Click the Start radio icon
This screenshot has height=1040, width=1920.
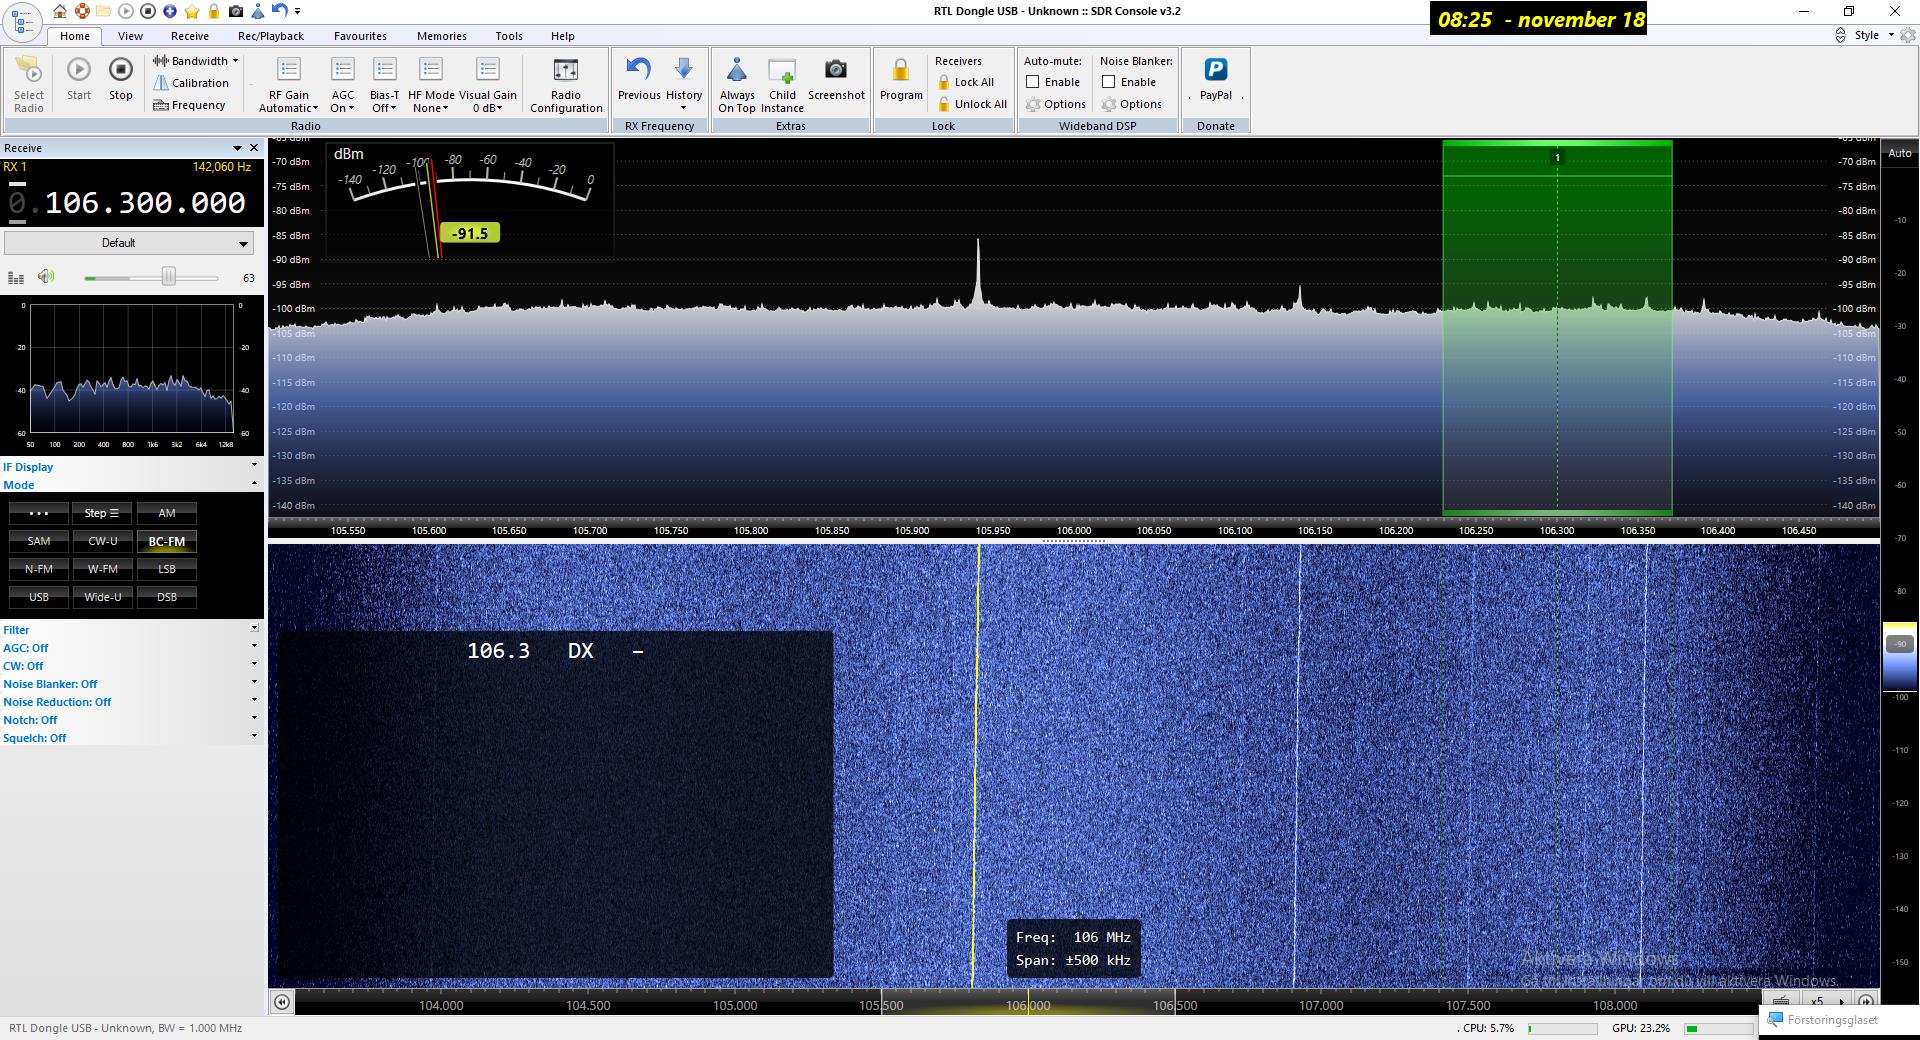(79, 70)
